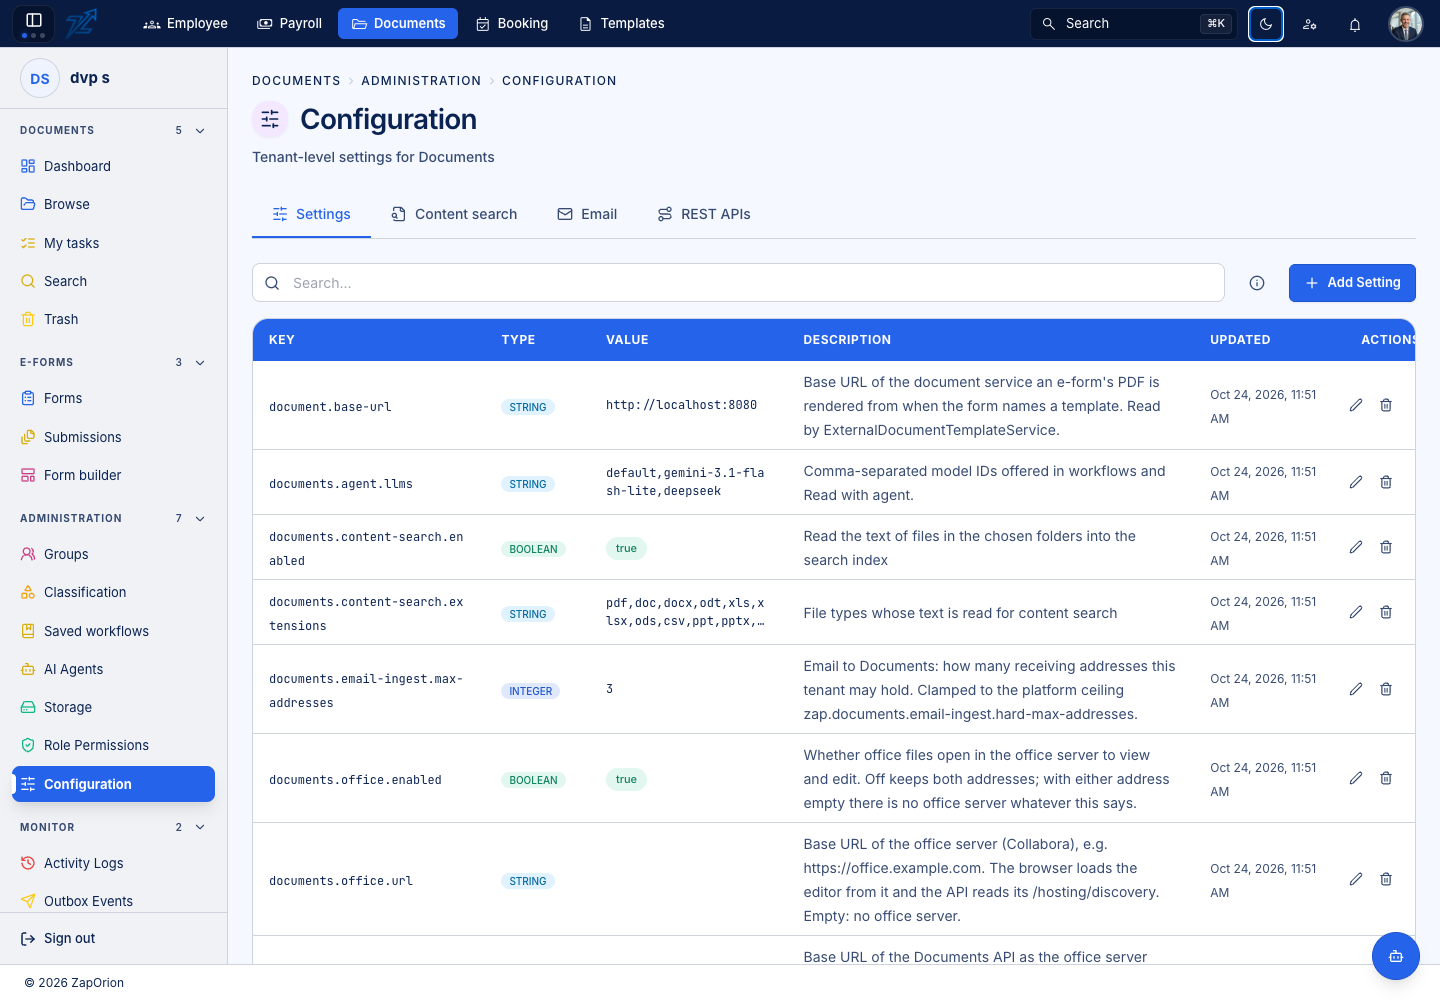The width and height of the screenshot is (1440, 1000).
Task: Open the Employee menu
Action: pos(185,24)
